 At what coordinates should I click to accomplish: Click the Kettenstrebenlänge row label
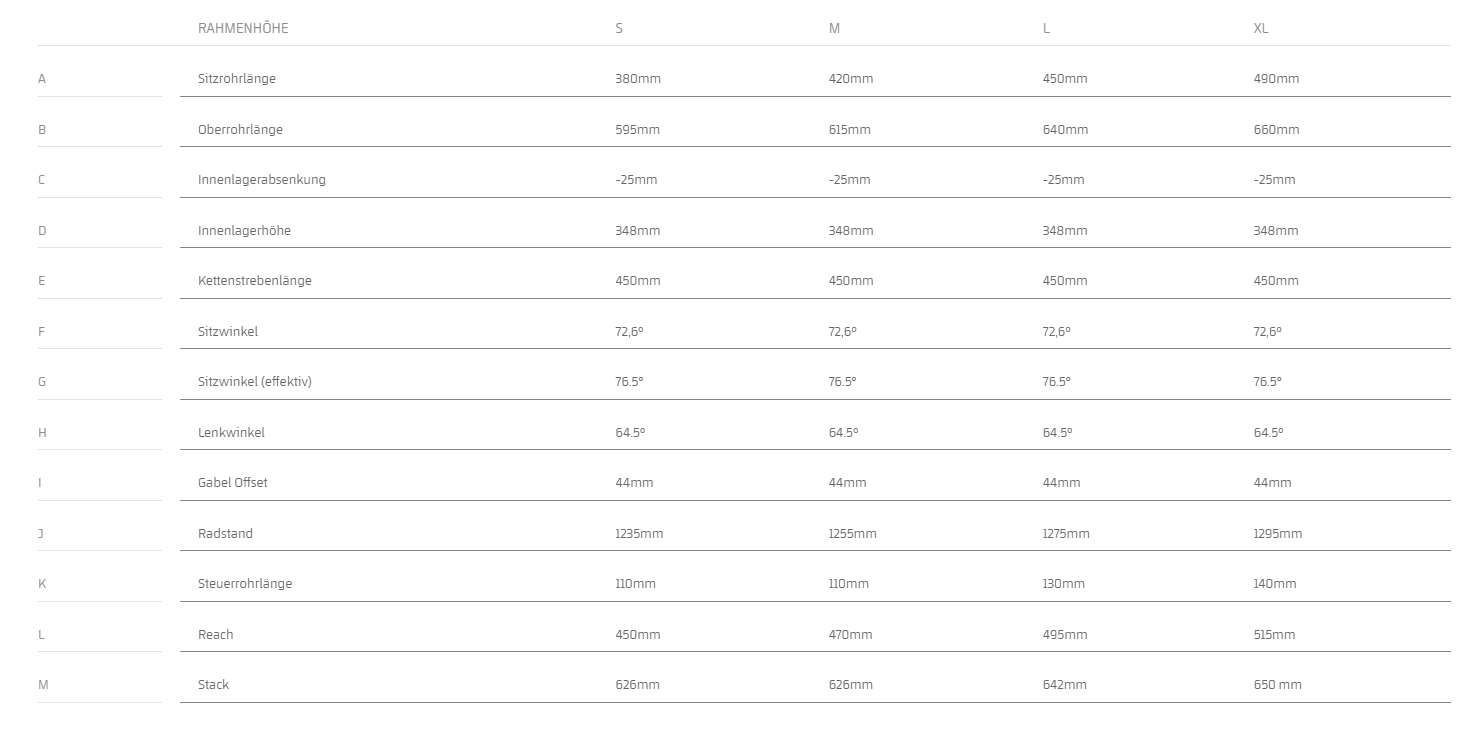[x=255, y=281]
